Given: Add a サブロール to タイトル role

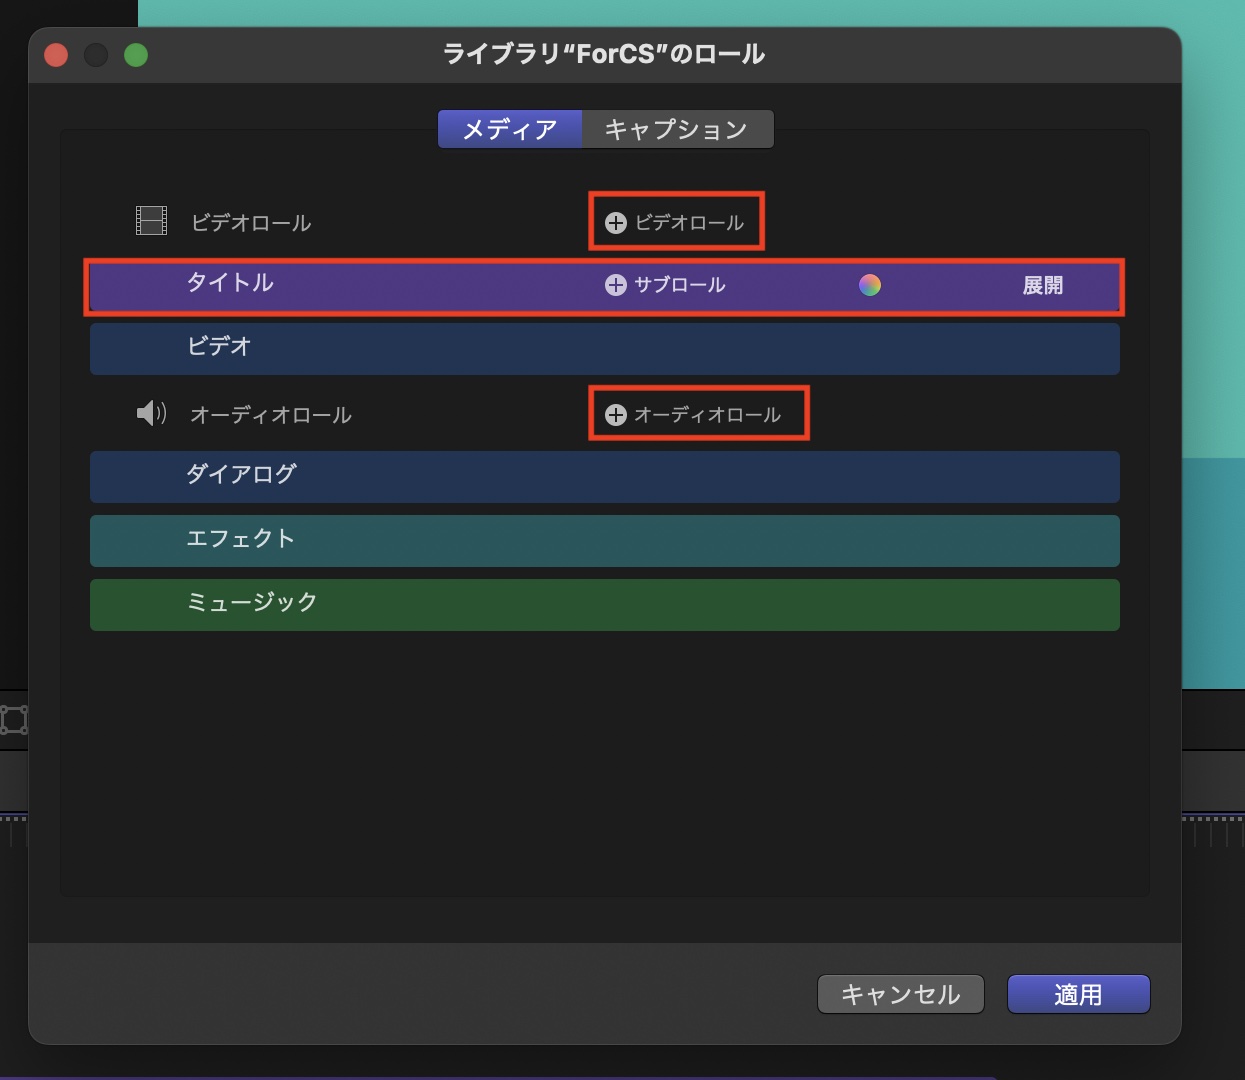Looking at the screenshot, I should [x=665, y=285].
